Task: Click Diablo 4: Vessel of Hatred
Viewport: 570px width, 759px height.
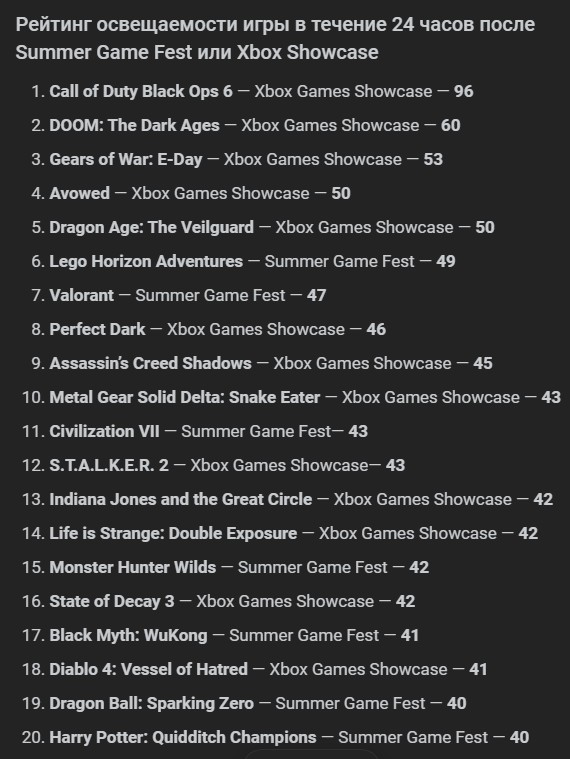Action: [x=149, y=669]
